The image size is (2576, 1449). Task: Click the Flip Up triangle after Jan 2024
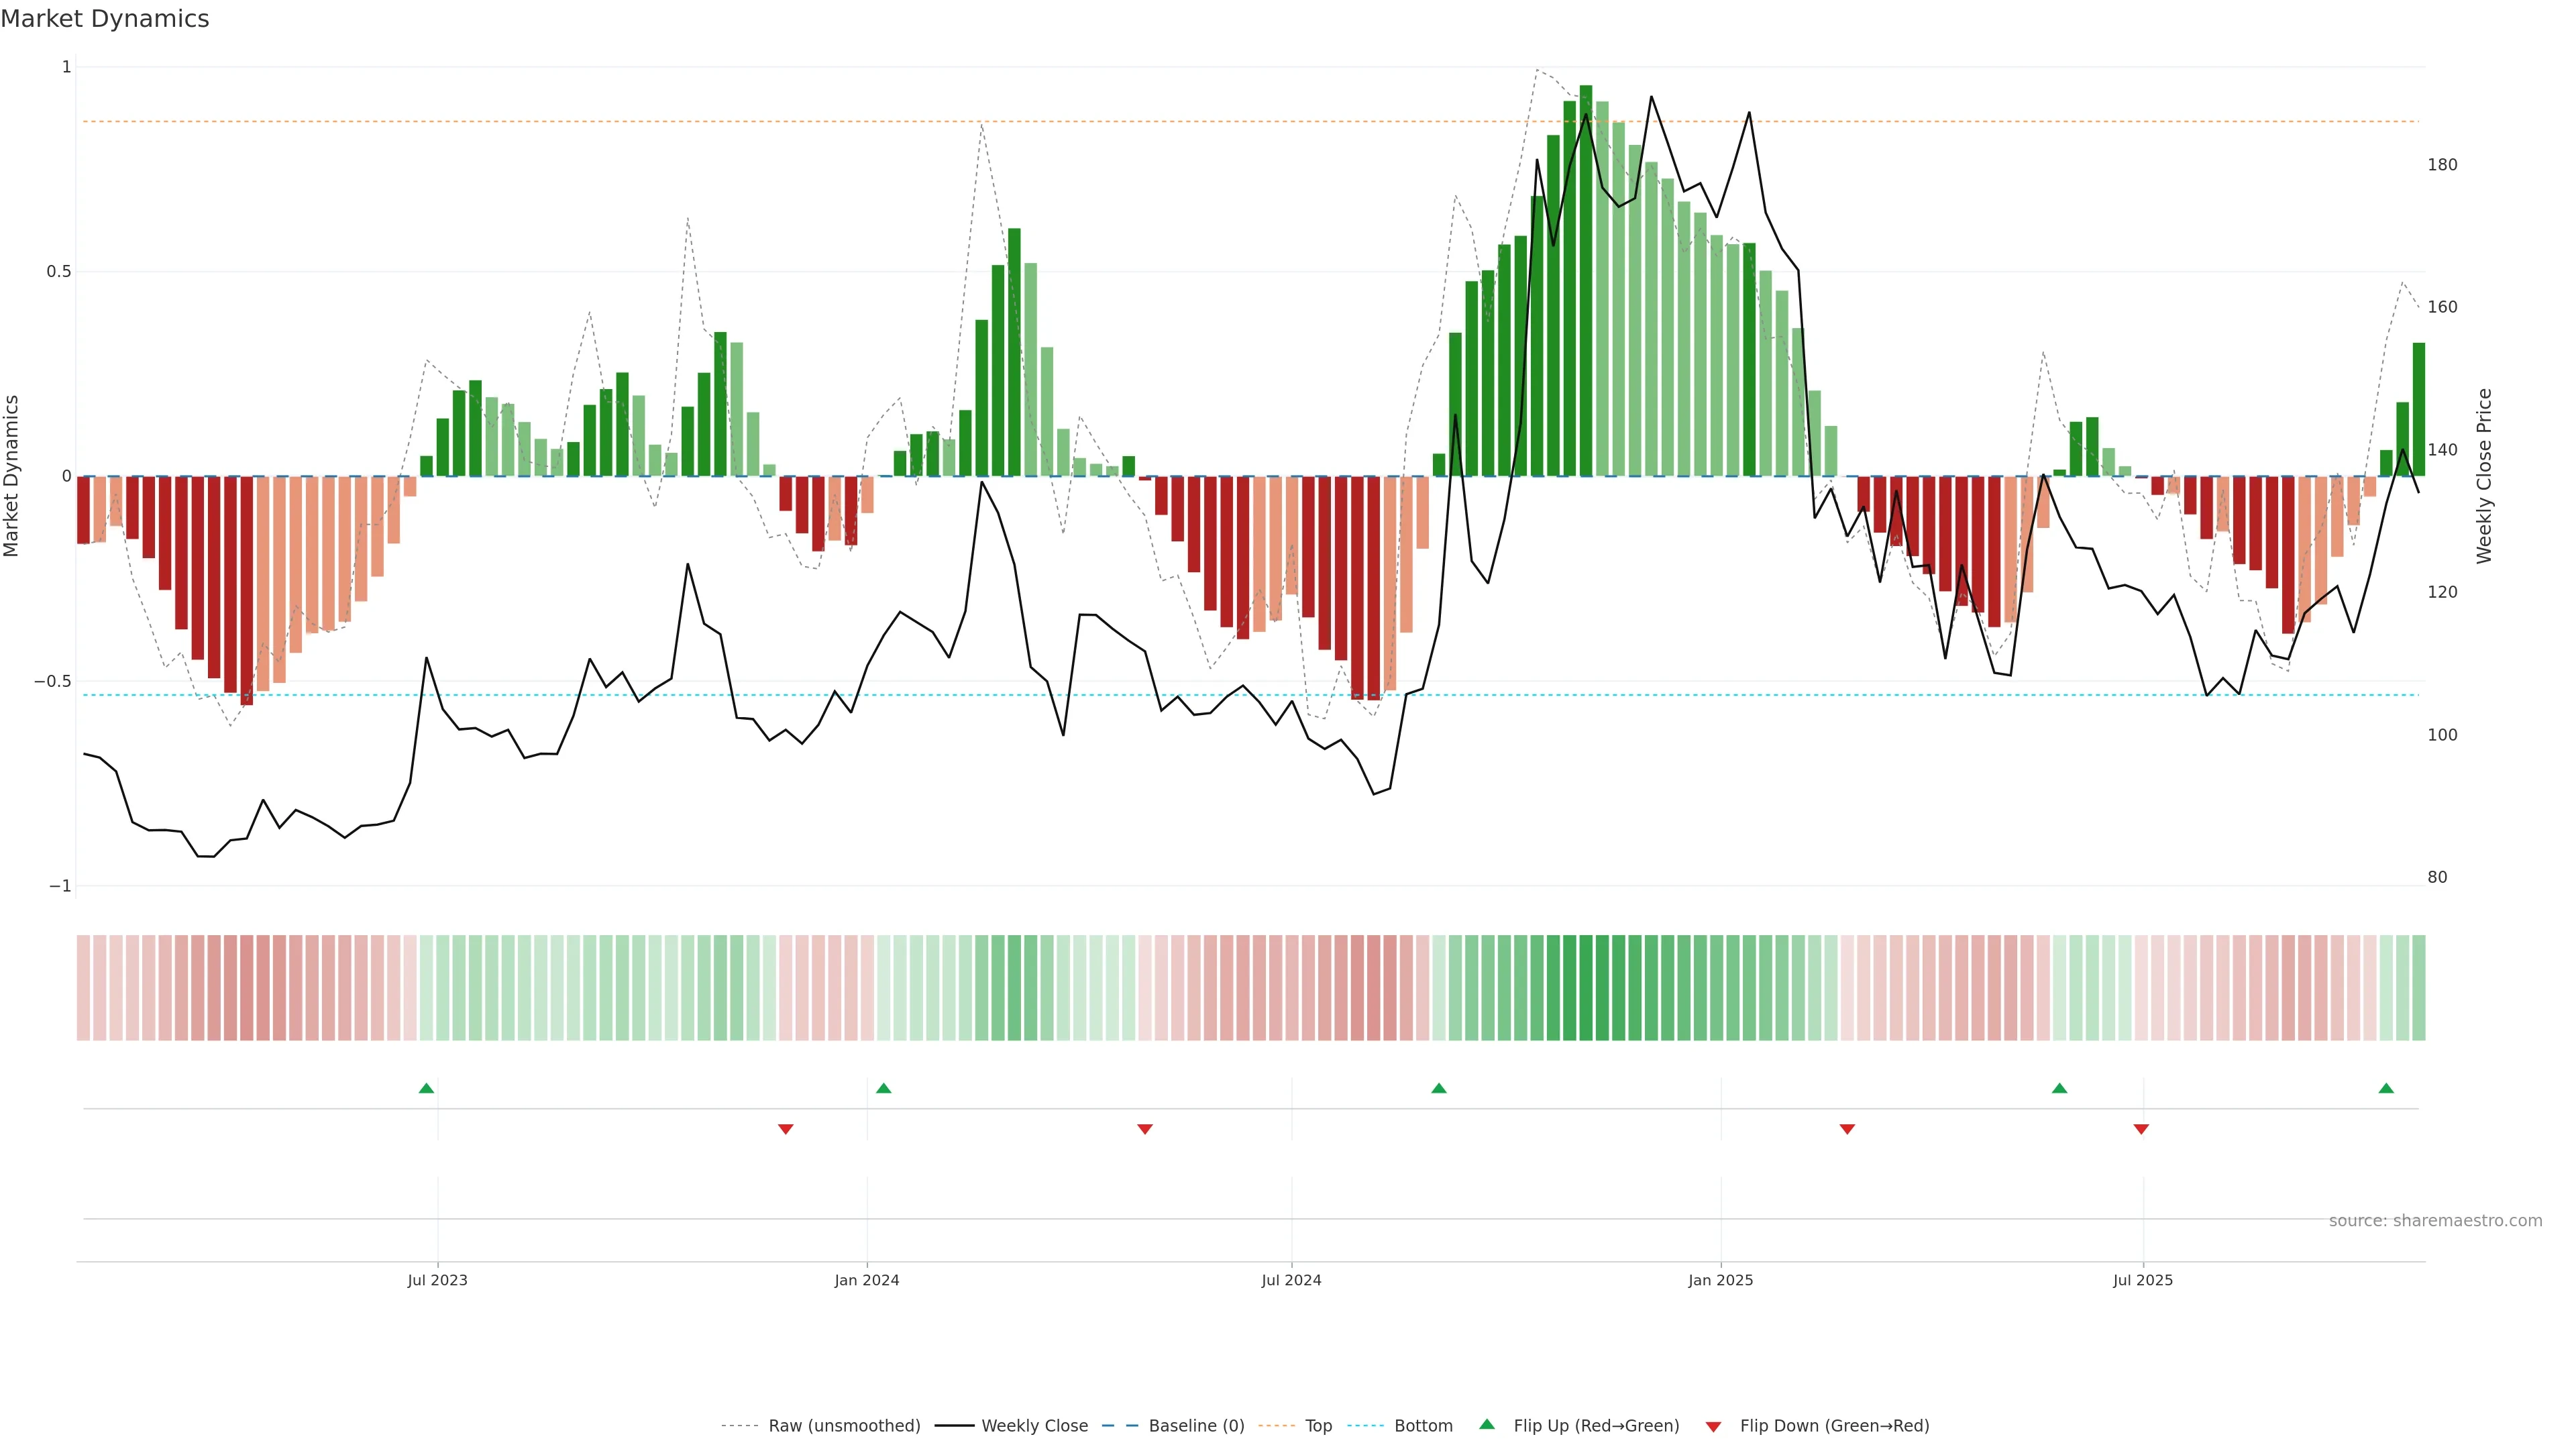pos(883,1088)
